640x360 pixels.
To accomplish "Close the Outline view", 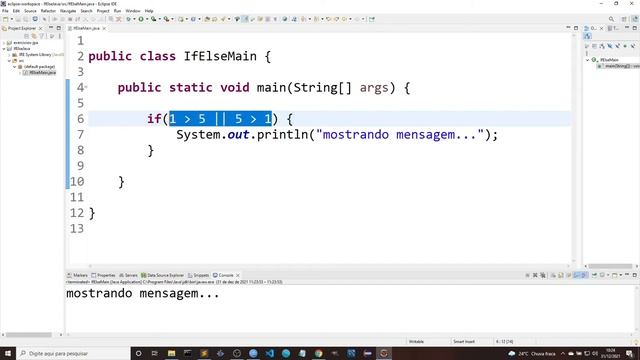I will pos(601,28).
